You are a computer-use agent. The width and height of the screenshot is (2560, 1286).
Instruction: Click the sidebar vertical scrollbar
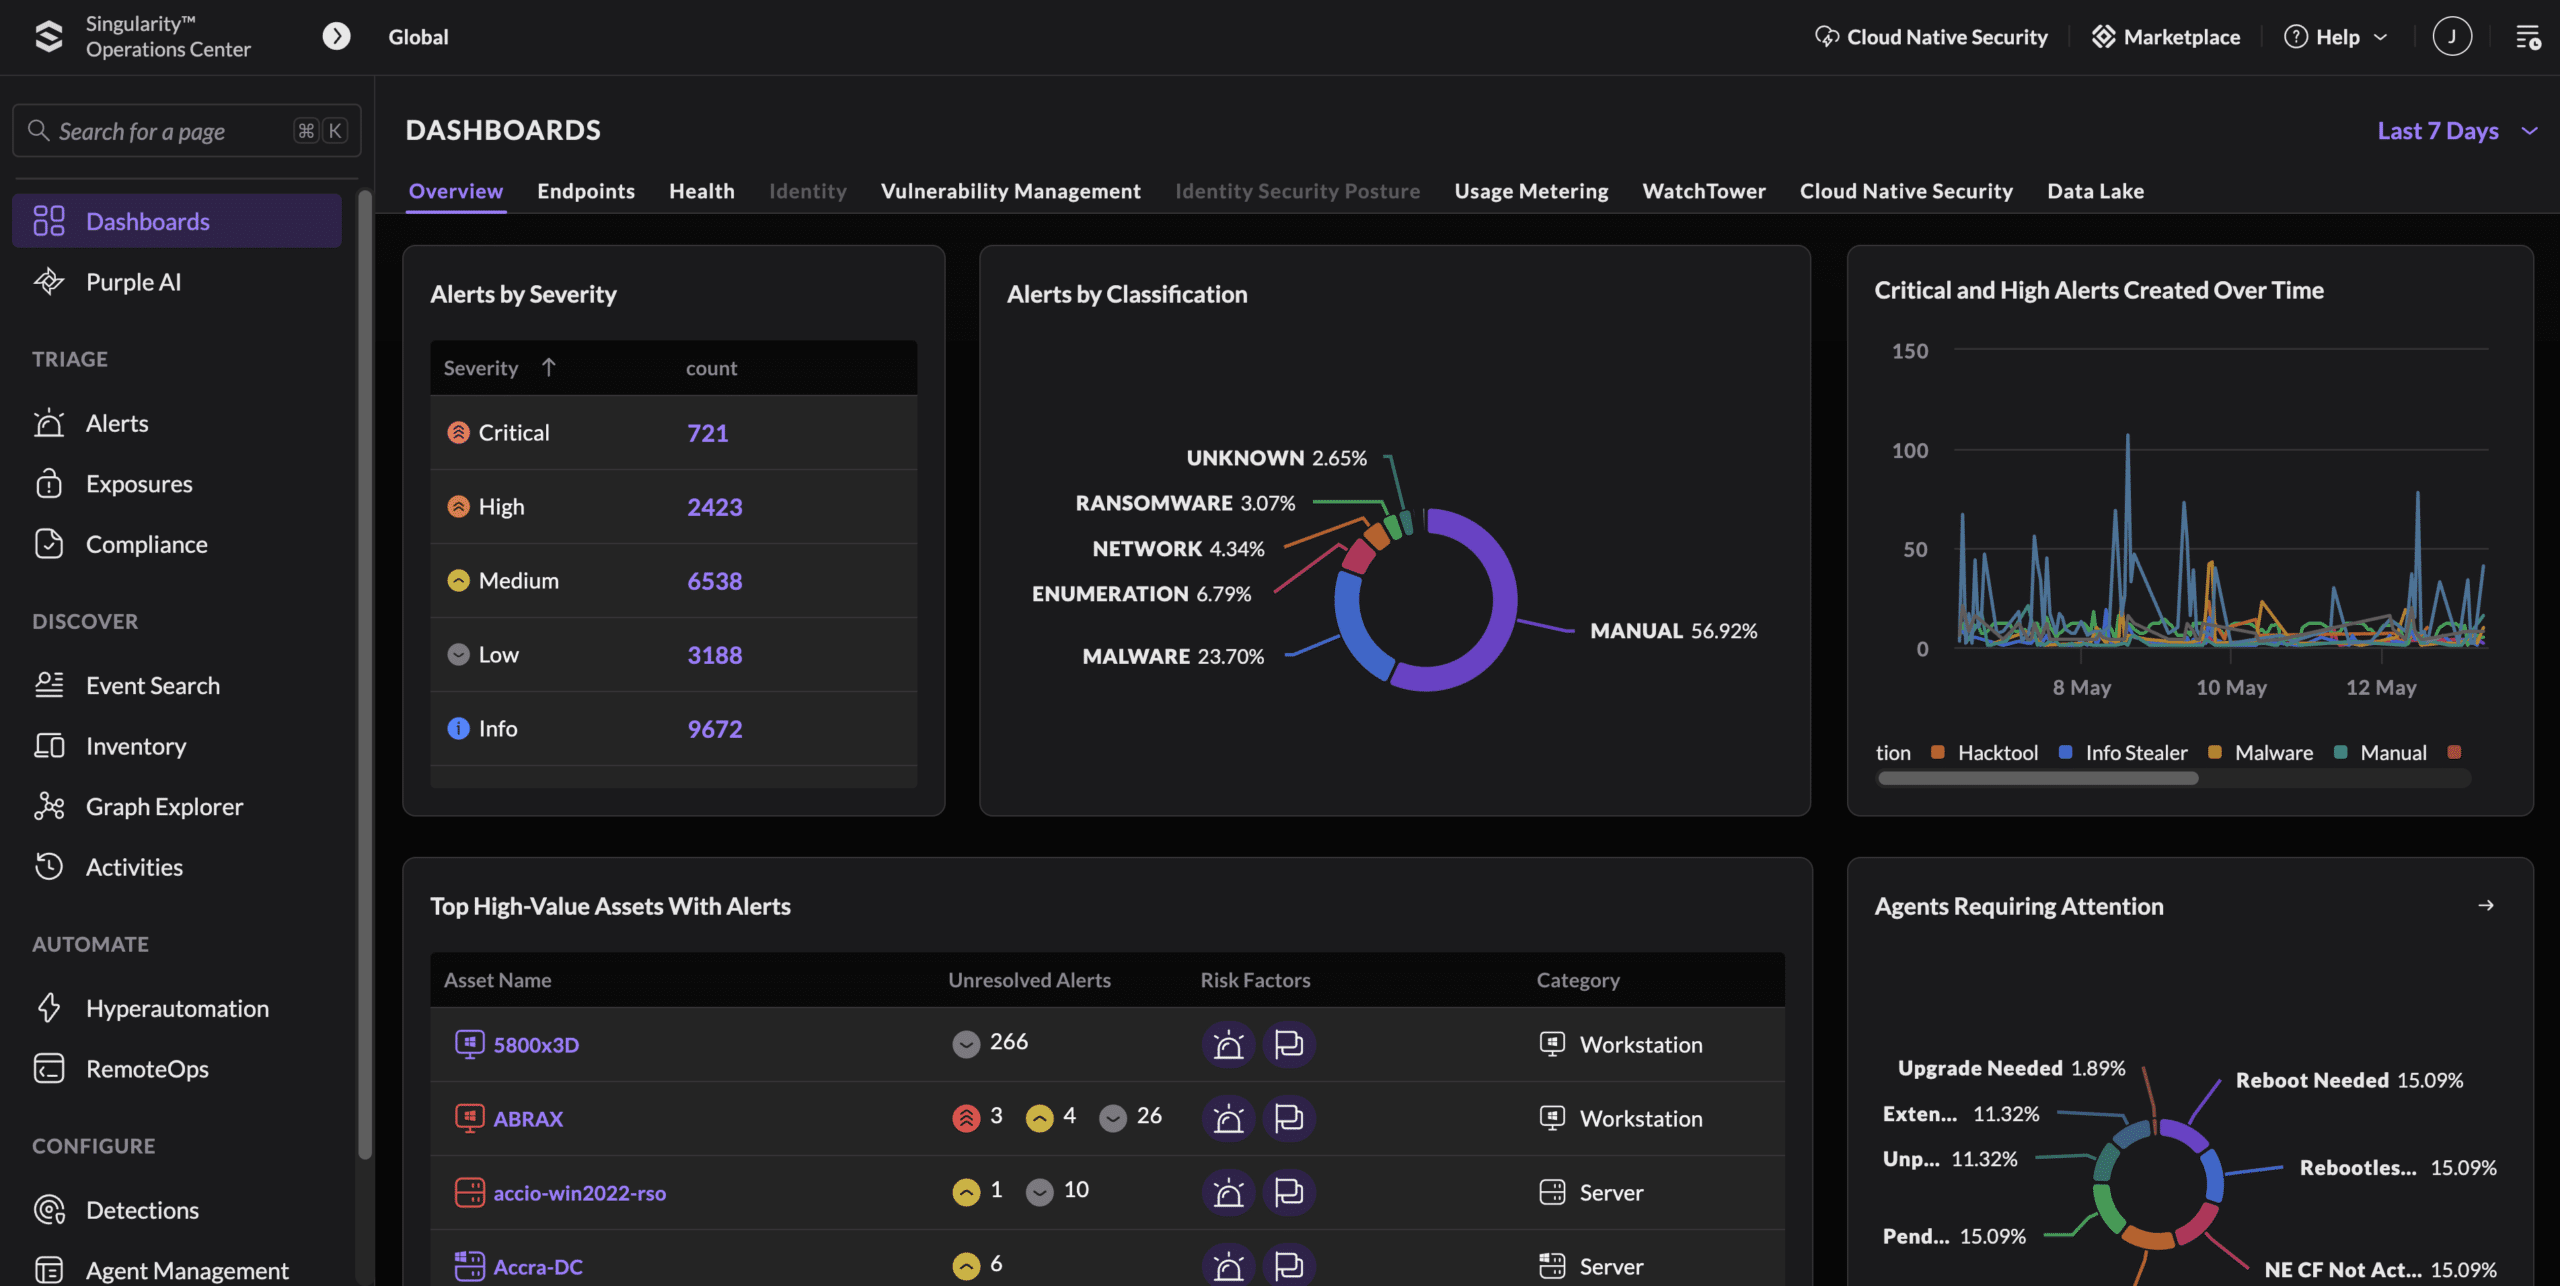pos(365,674)
